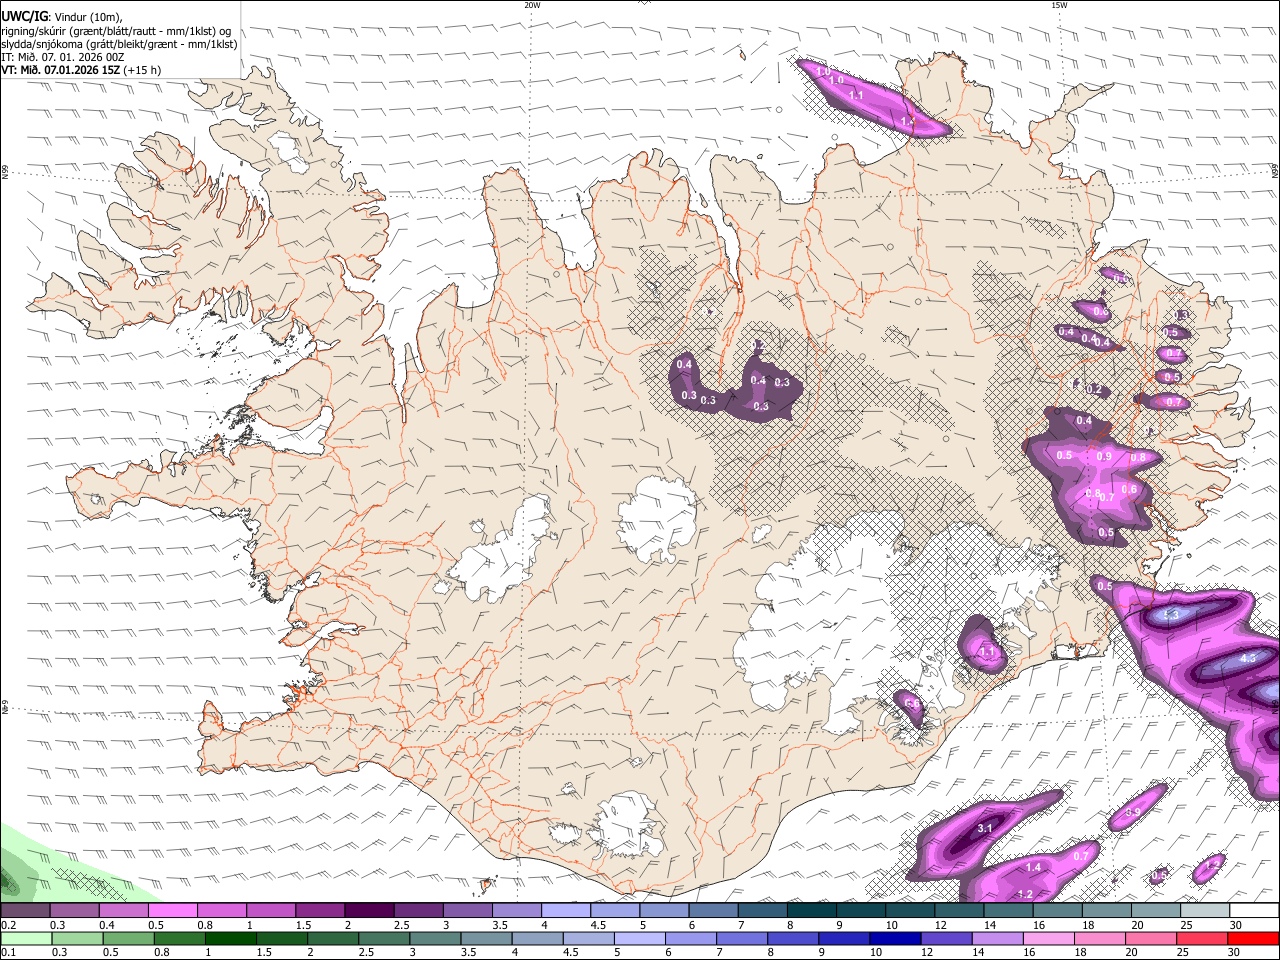Select the 0.3 swatch in the lower rain scale
Viewport: 1280px width, 960px height.
78,939
